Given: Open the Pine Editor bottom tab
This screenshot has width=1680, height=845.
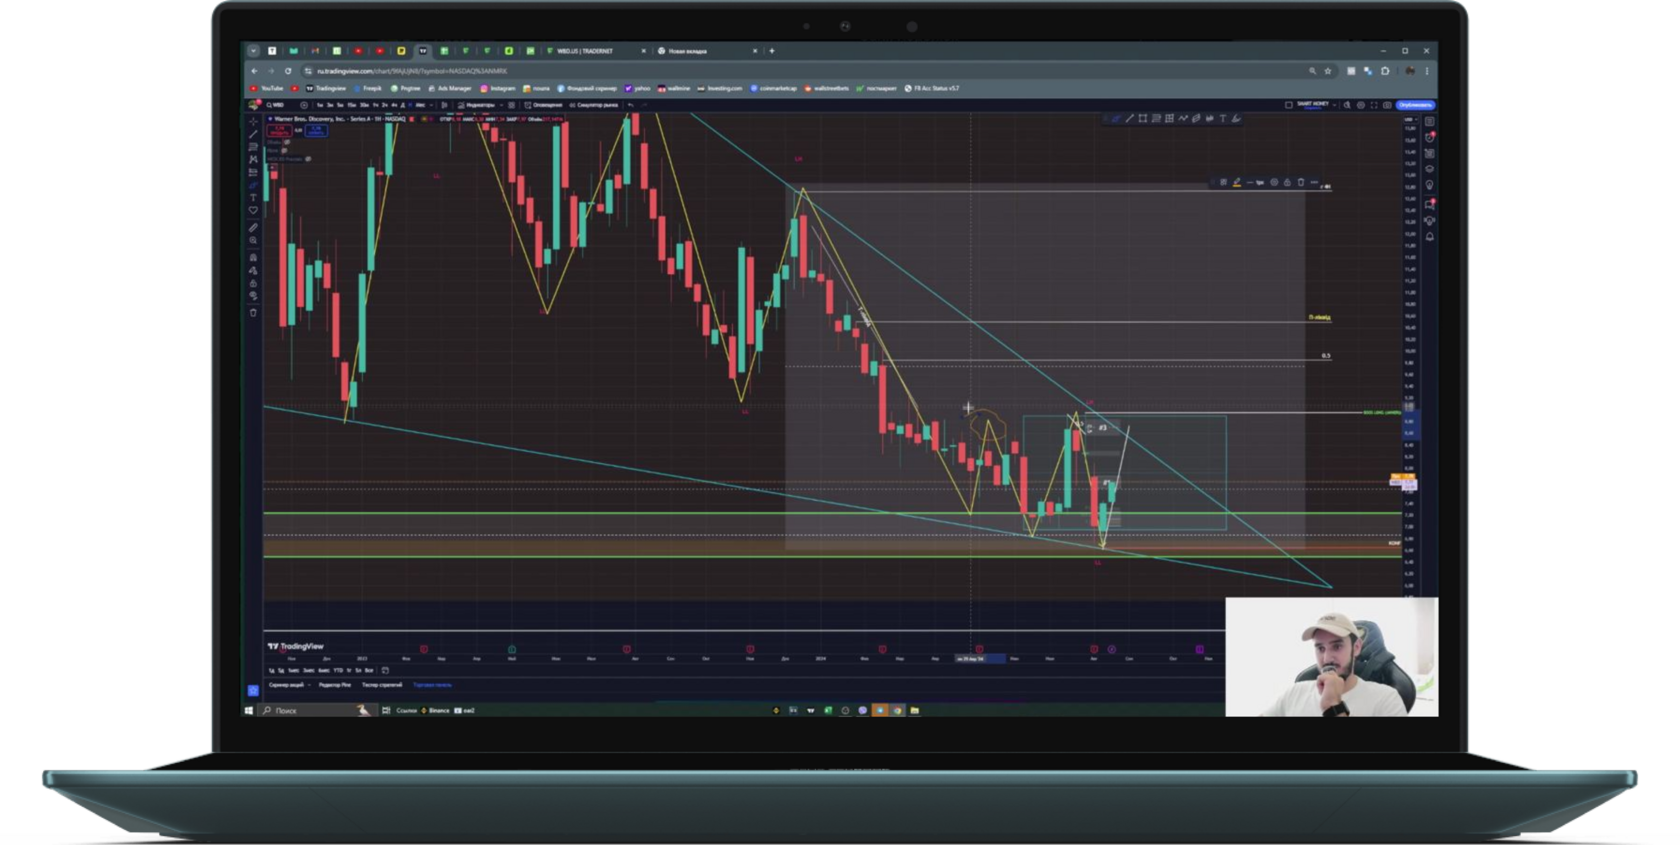Looking at the screenshot, I should [335, 685].
